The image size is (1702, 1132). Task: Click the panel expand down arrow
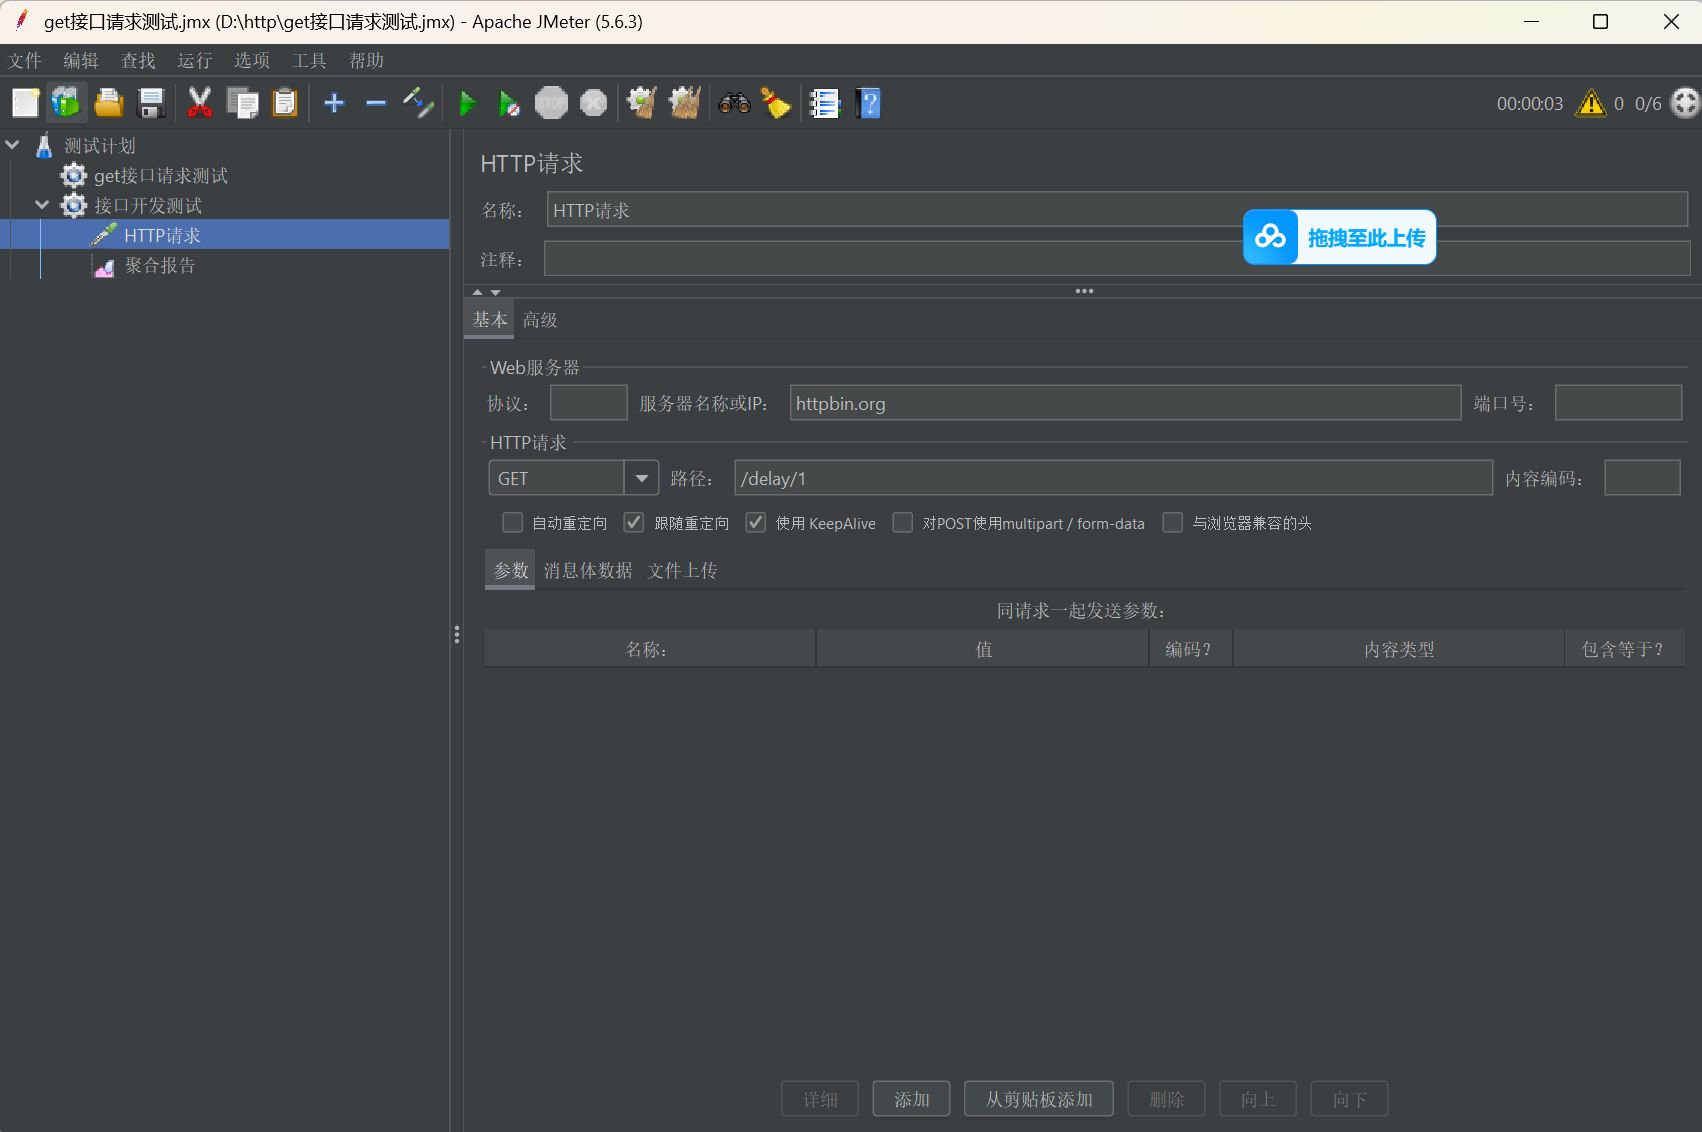click(x=495, y=292)
